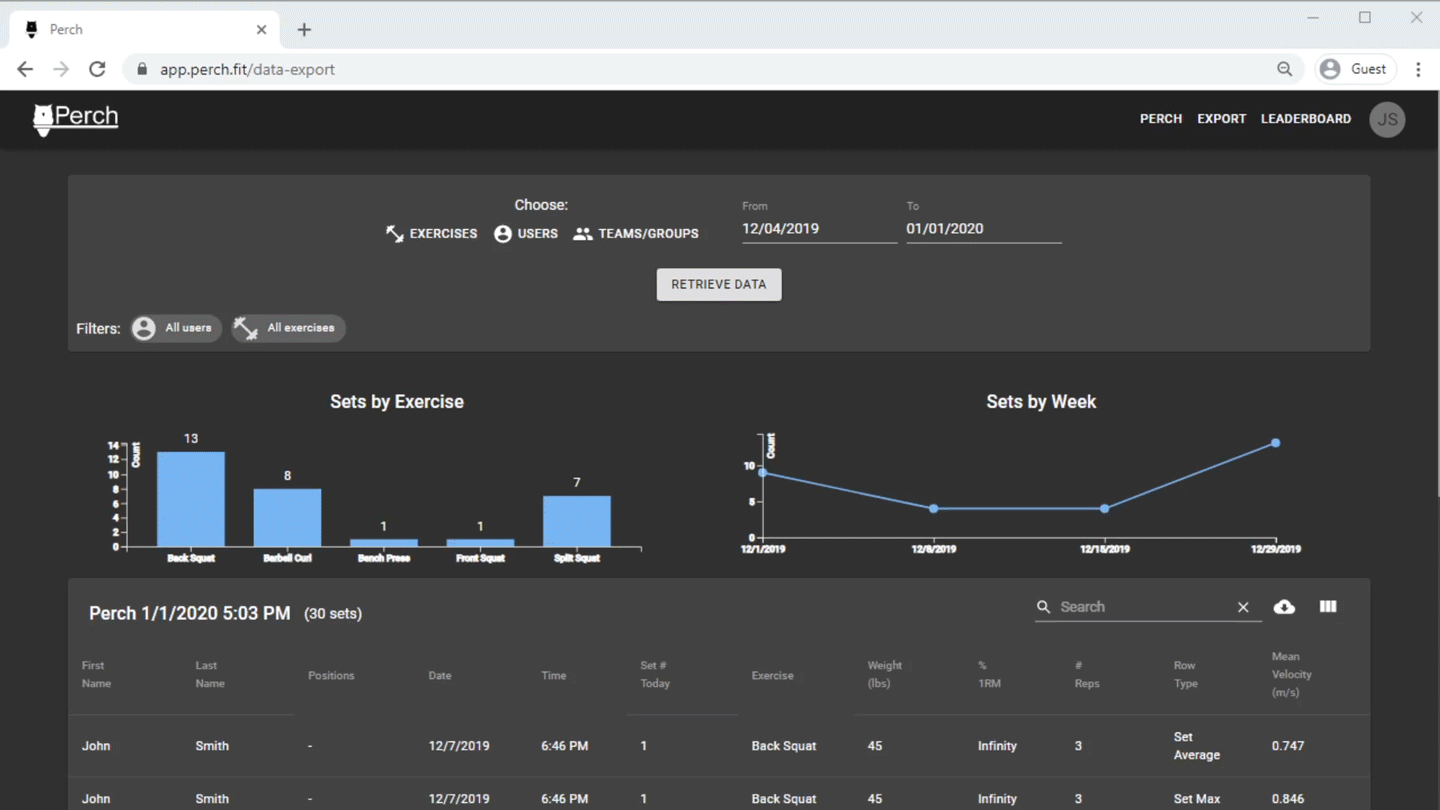Click the 0.846 velocity cell

pyautogui.click(x=1288, y=799)
